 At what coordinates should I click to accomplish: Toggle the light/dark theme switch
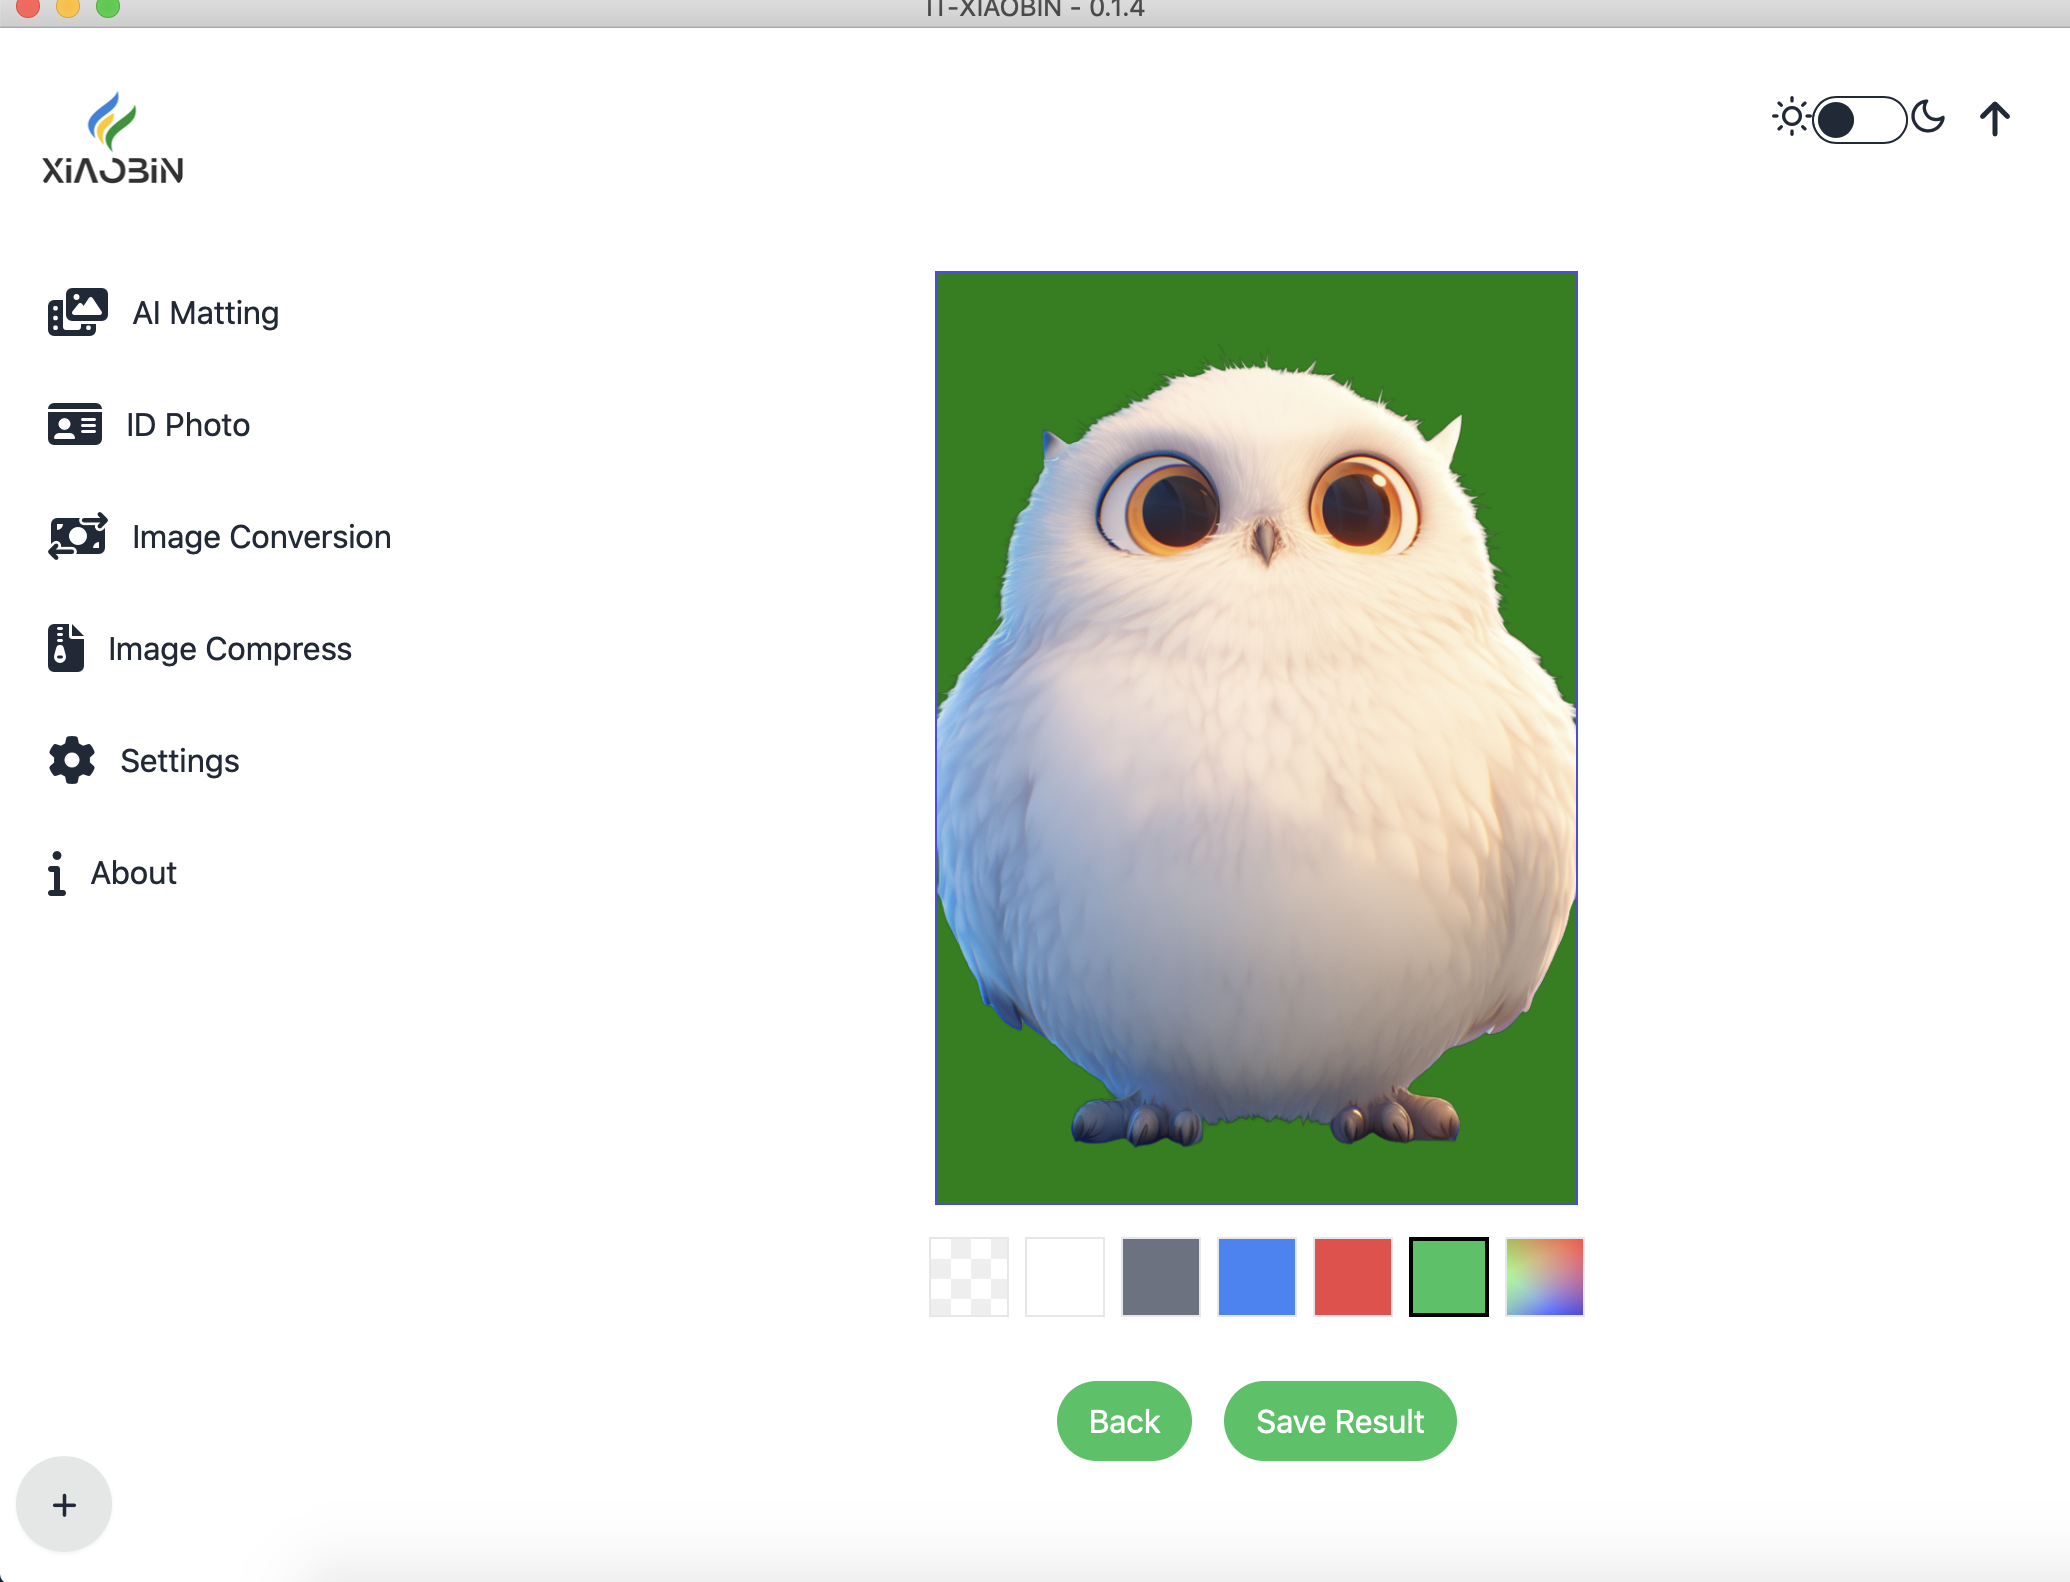click(1859, 120)
